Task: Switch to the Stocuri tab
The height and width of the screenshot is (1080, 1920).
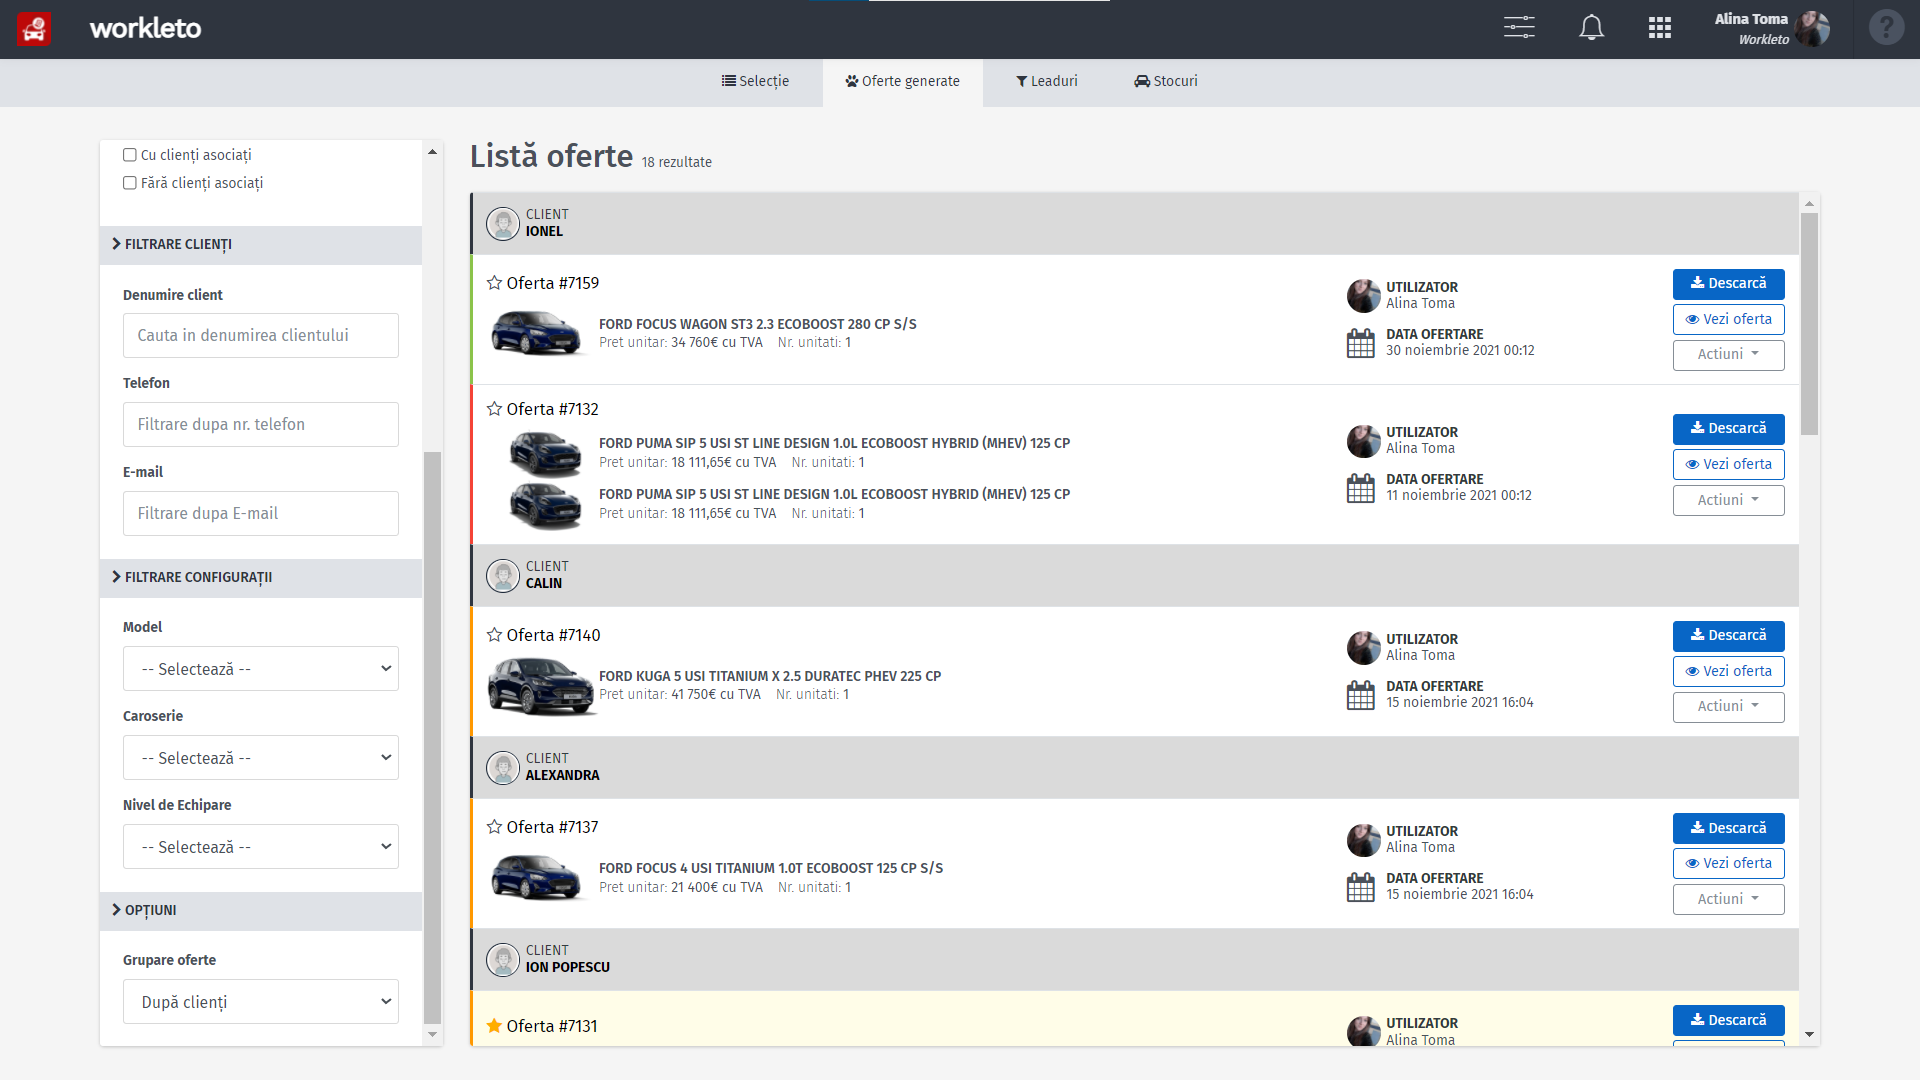Action: (x=1165, y=82)
